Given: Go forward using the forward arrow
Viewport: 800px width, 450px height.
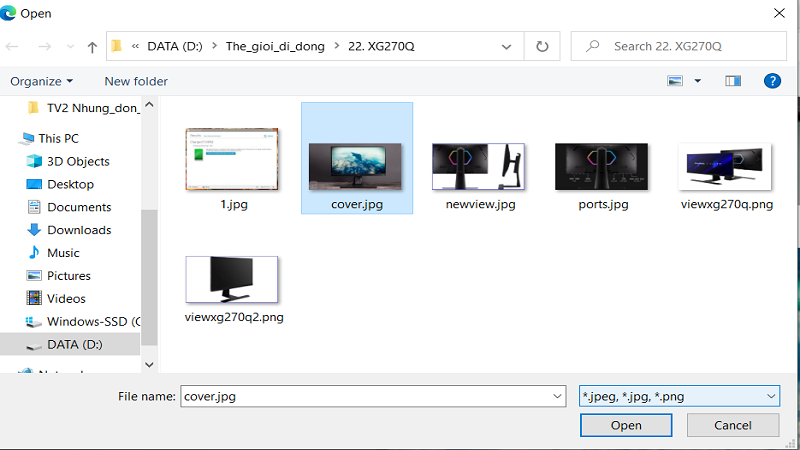Looking at the screenshot, I should pyautogui.click(x=44, y=46).
